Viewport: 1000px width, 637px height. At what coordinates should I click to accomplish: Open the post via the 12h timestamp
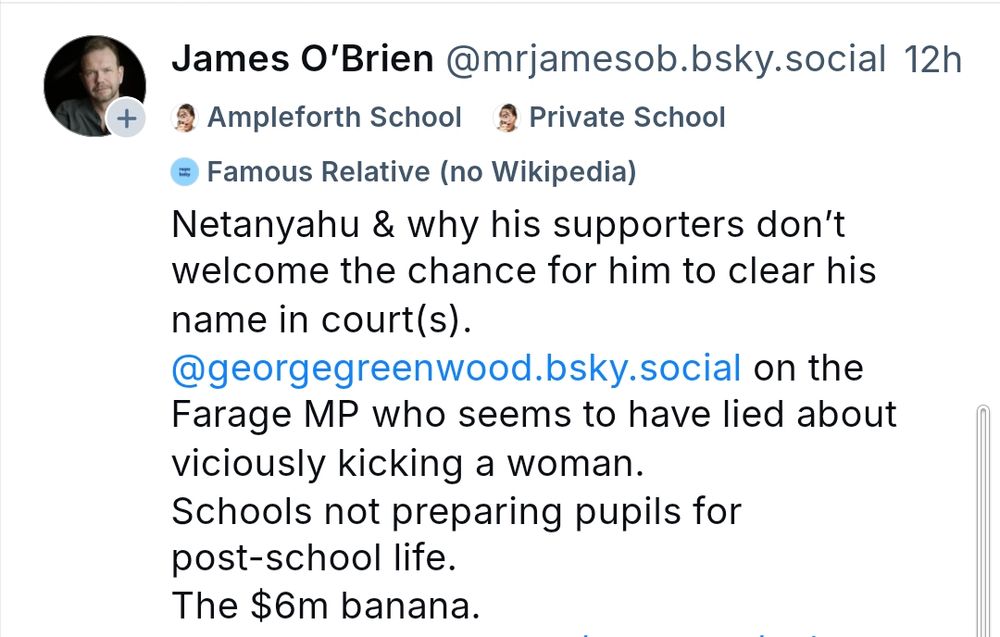click(x=932, y=60)
